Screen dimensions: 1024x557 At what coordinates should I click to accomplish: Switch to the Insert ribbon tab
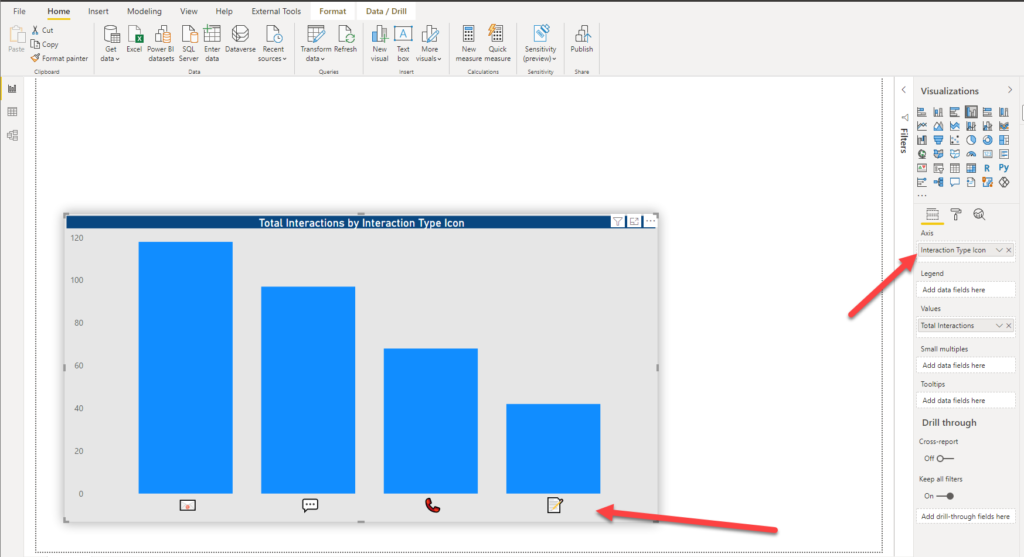coord(98,11)
